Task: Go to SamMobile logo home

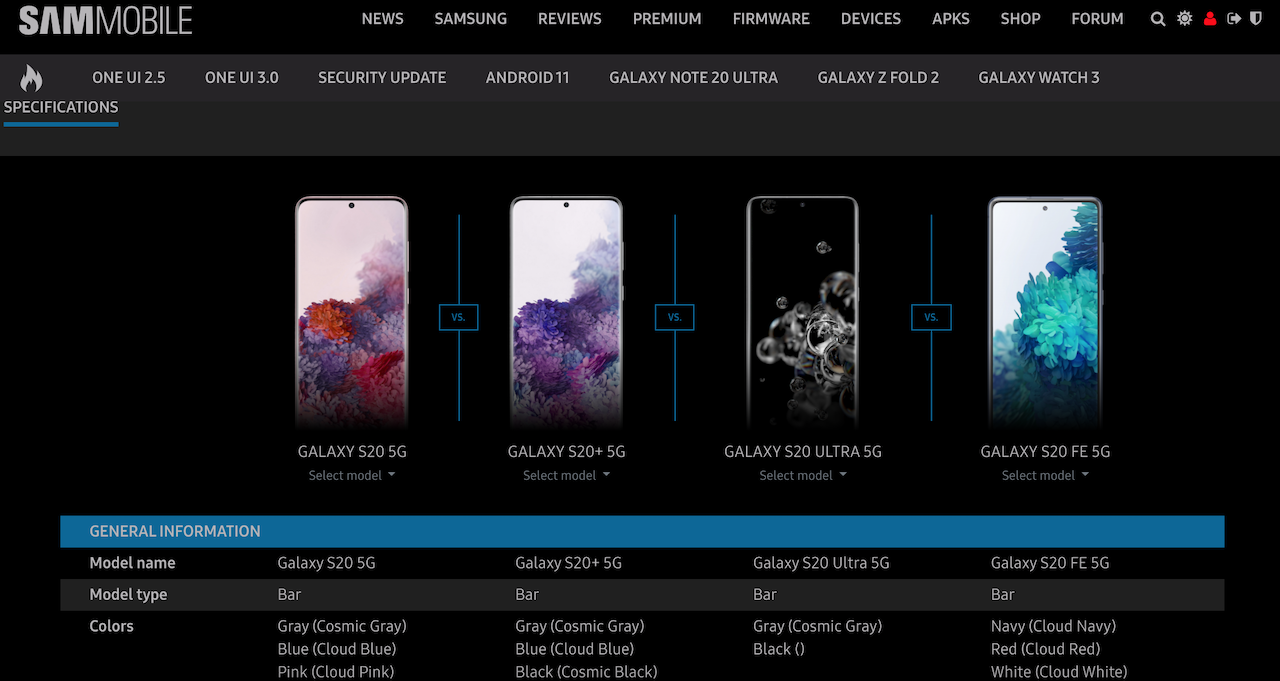Action: [105, 20]
